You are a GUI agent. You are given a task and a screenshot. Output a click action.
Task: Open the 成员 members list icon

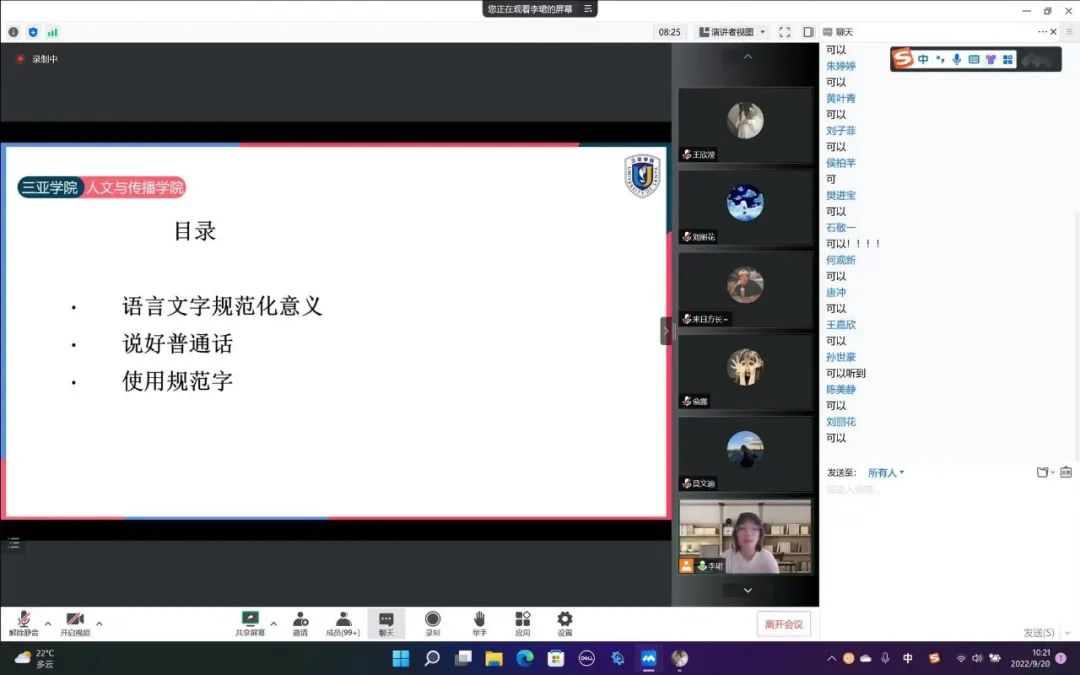pos(343,620)
